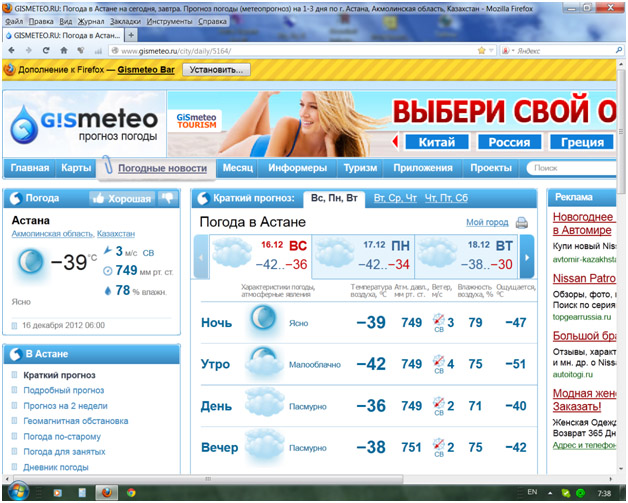This screenshot has width=628, height=503.
Task: Open the Приложения navigation tab
Action: pos(423,168)
